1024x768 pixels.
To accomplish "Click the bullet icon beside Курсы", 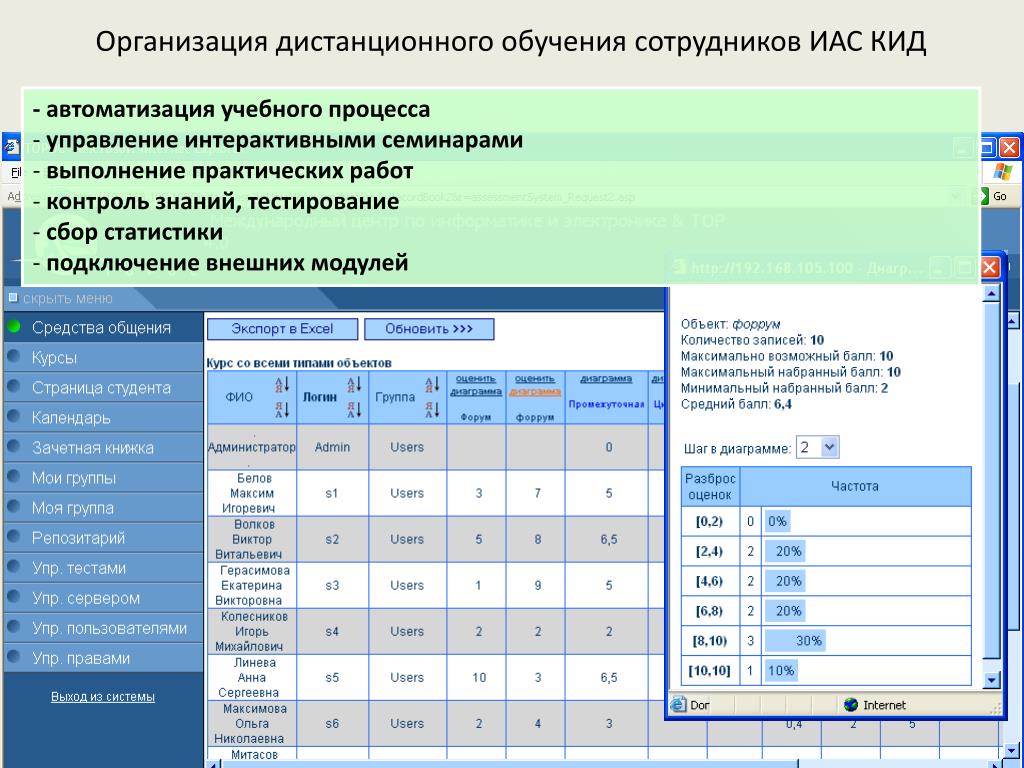I will pyautogui.click(x=14, y=357).
